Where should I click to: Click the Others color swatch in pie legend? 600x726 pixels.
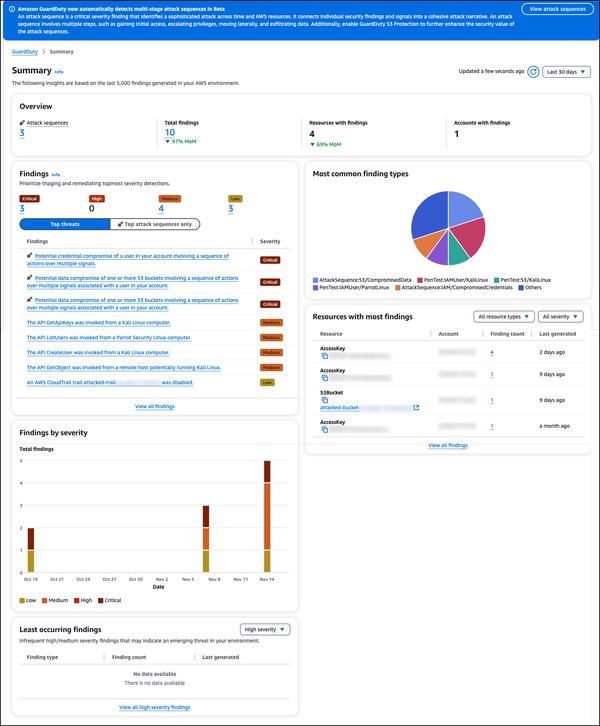click(x=521, y=288)
